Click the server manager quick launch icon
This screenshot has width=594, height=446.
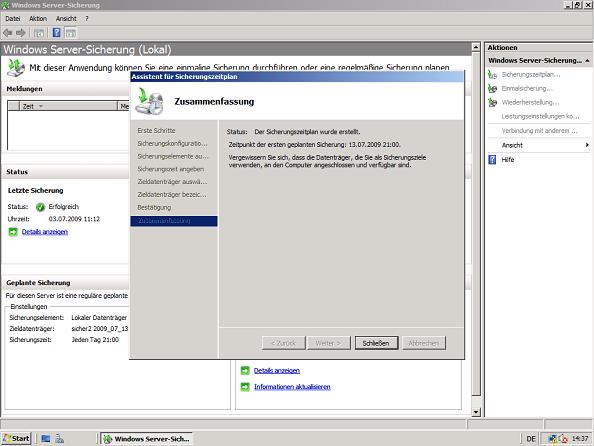(59, 438)
